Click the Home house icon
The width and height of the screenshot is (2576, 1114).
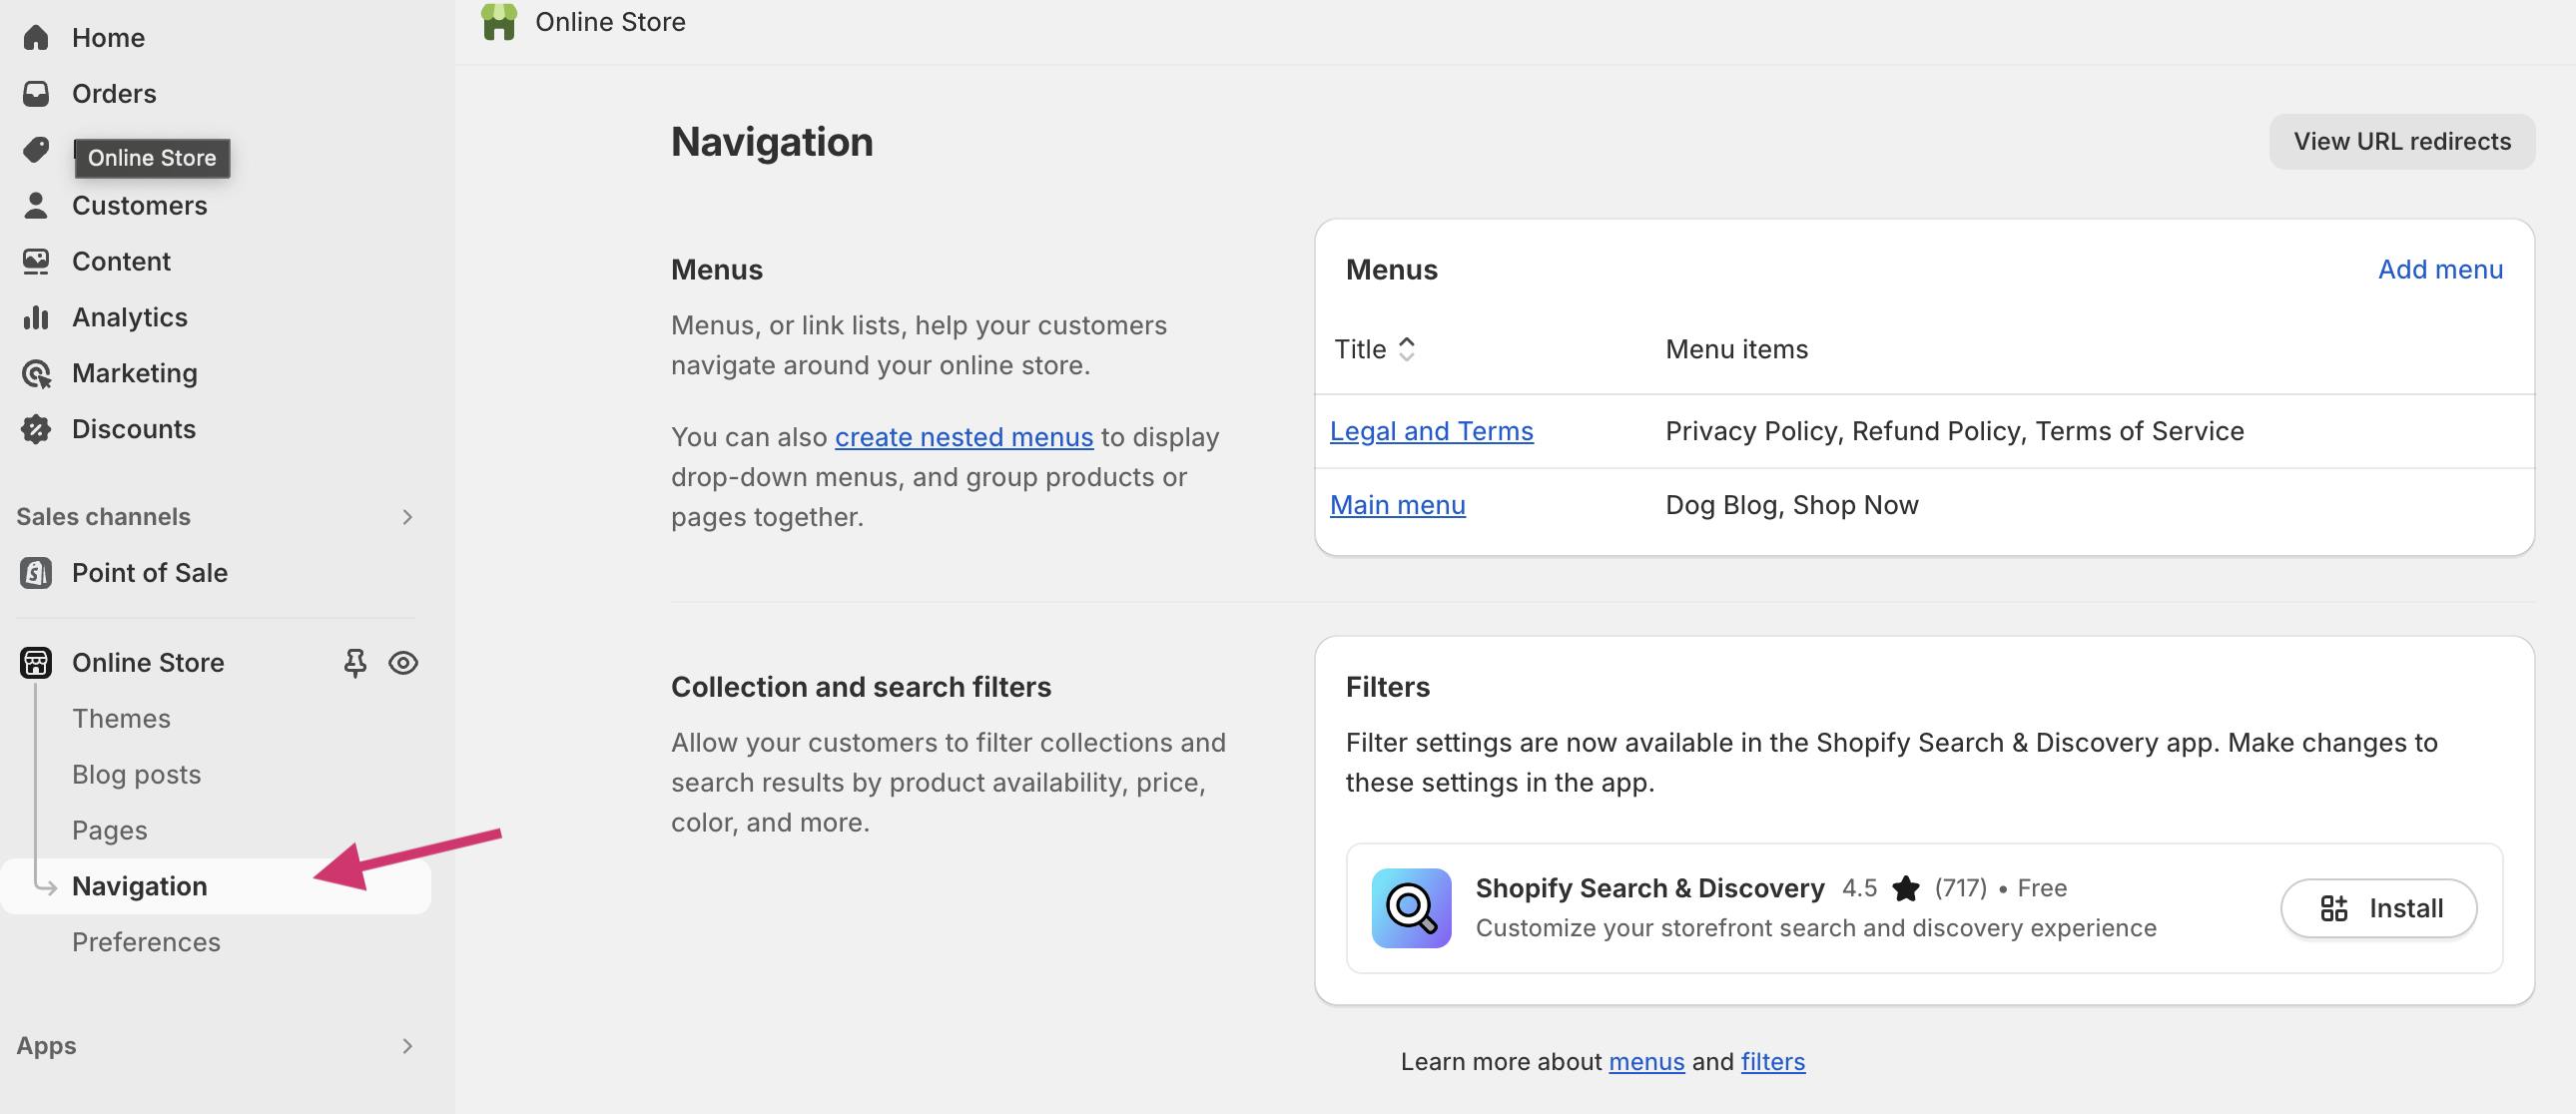pos(36,38)
